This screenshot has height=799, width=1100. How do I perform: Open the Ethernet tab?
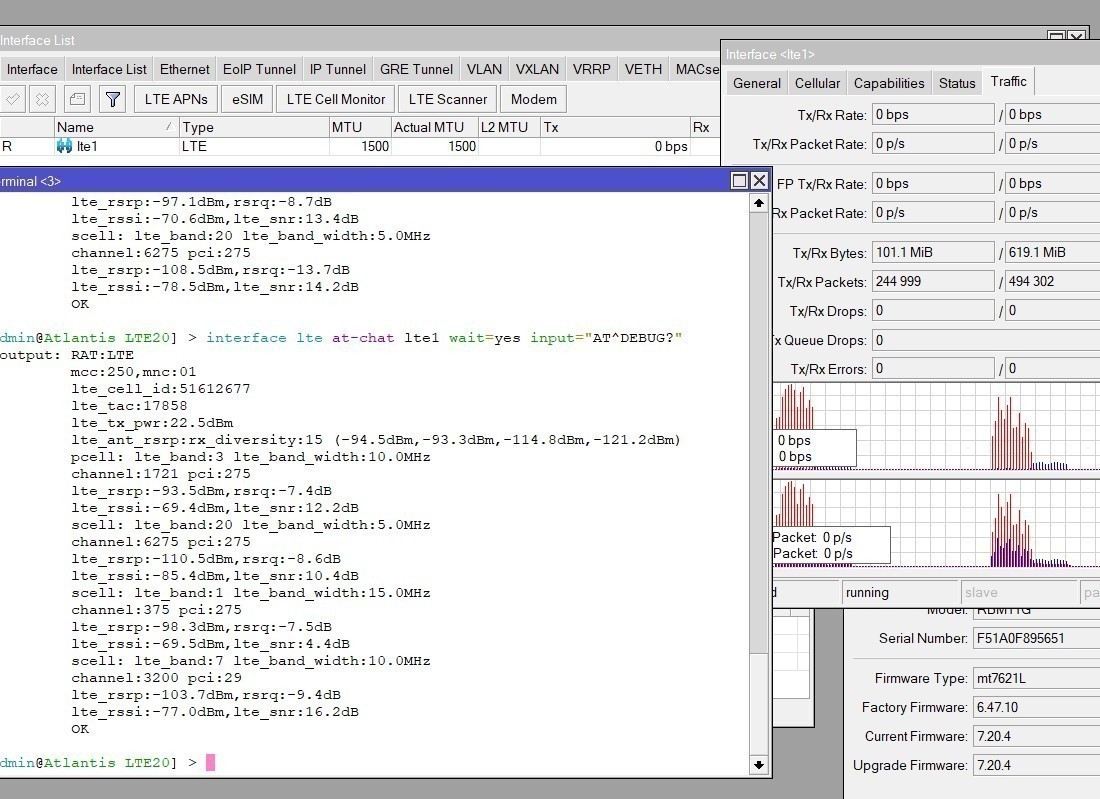click(185, 69)
